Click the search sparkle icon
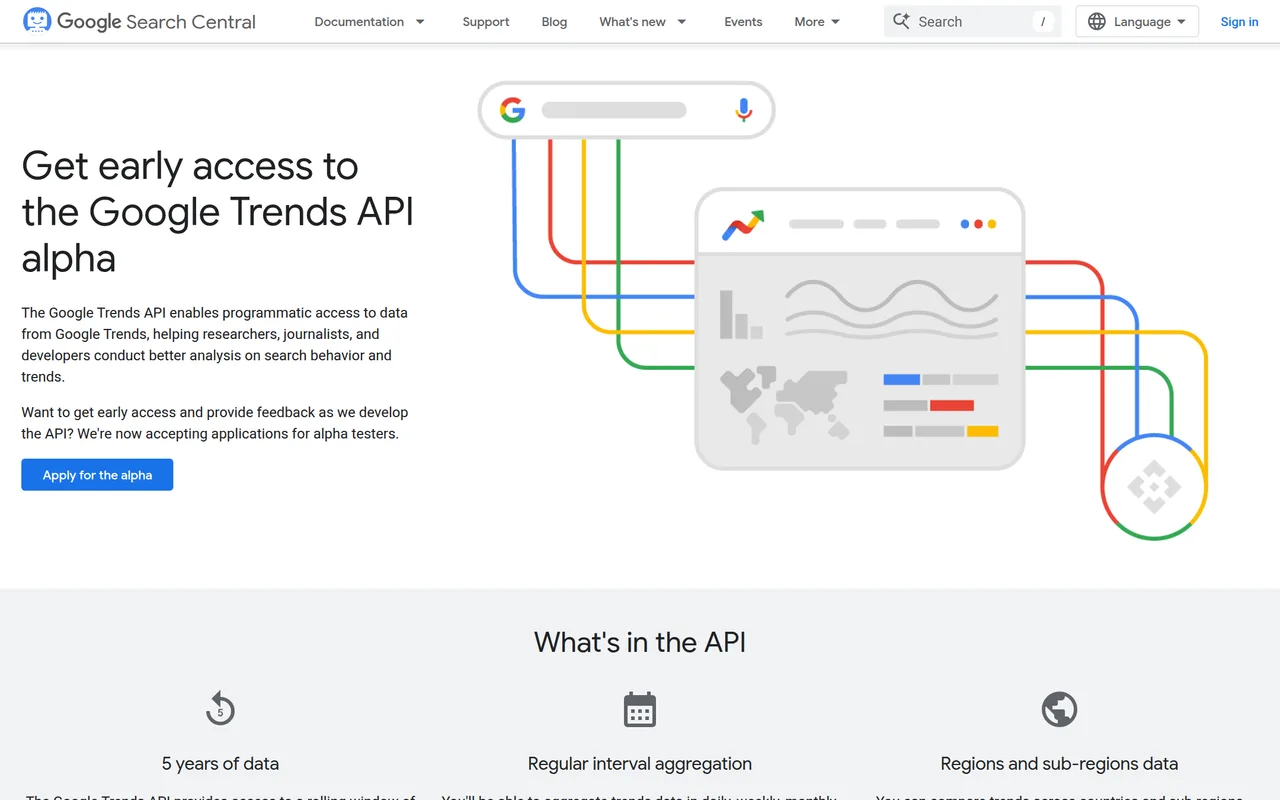Image resolution: width=1280 pixels, height=800 pixels. (901, 21)
